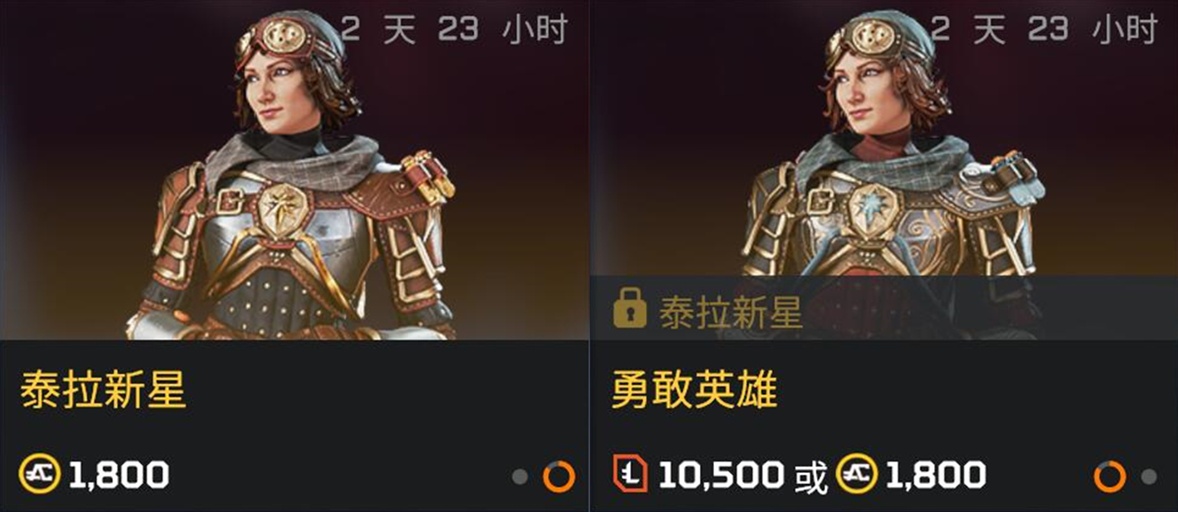Click the 2 天 23 小时 timer on left card

(x=455, y=30)
